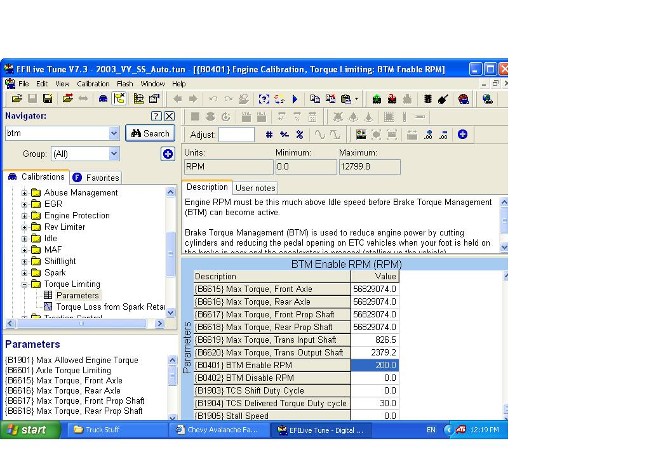Click the navigator help question mark icon

tap(156, 116)
